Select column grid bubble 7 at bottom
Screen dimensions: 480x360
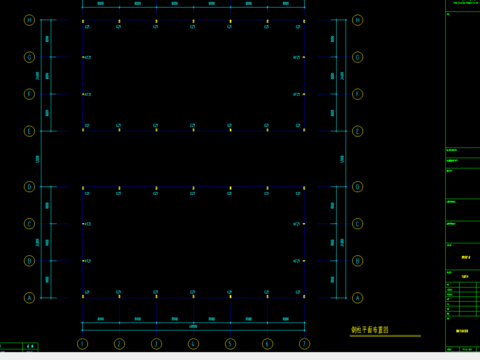click(304, 344)
